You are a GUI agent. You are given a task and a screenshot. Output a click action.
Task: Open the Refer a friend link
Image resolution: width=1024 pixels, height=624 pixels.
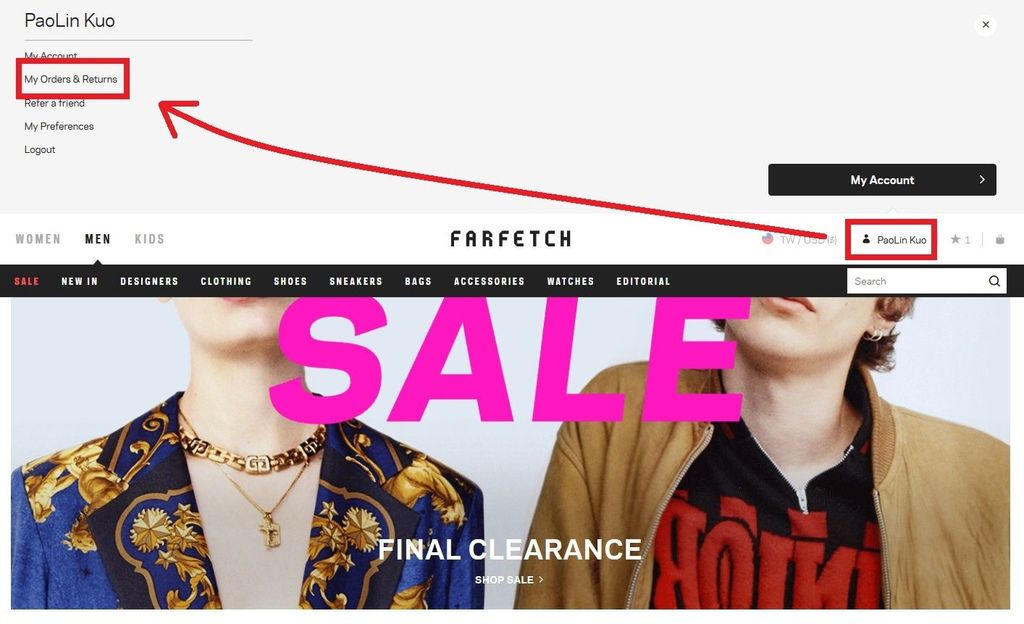[54, 103]
